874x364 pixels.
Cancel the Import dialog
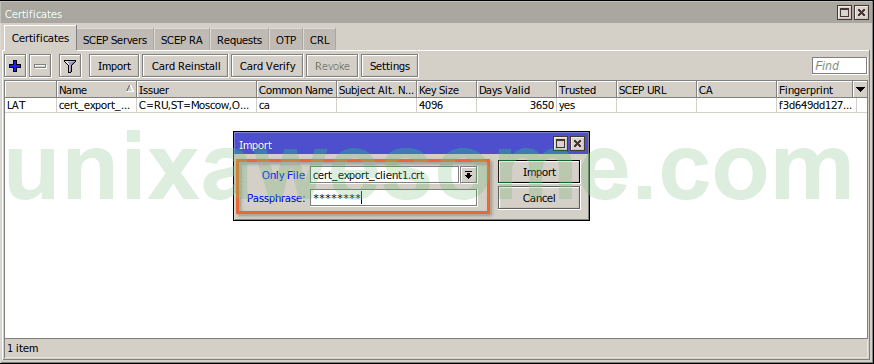(x=539, y=198)
